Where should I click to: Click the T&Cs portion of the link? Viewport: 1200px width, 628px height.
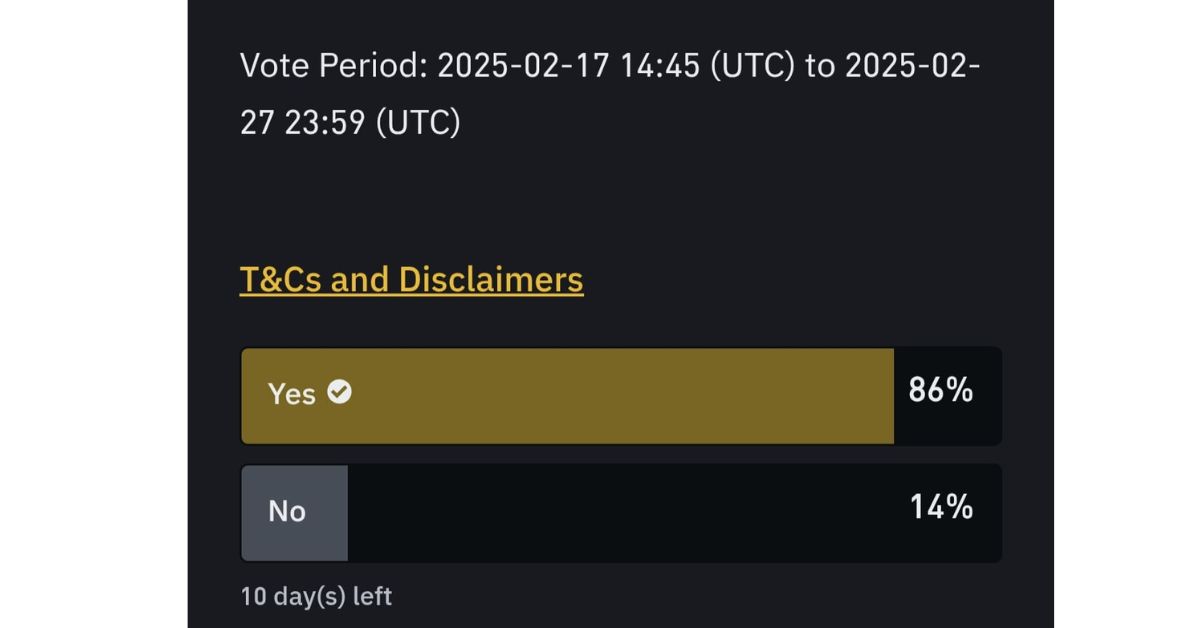(x=281, y=279)
